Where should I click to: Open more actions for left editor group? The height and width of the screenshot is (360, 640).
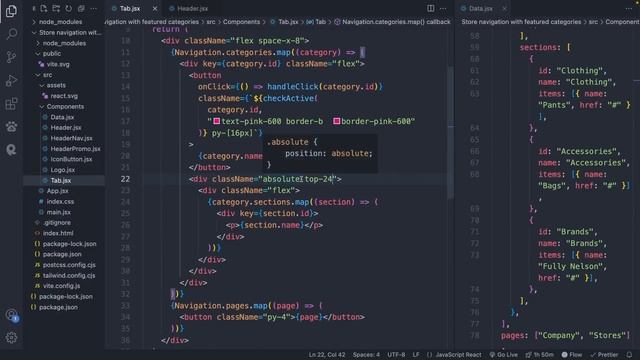pos(443,8)
